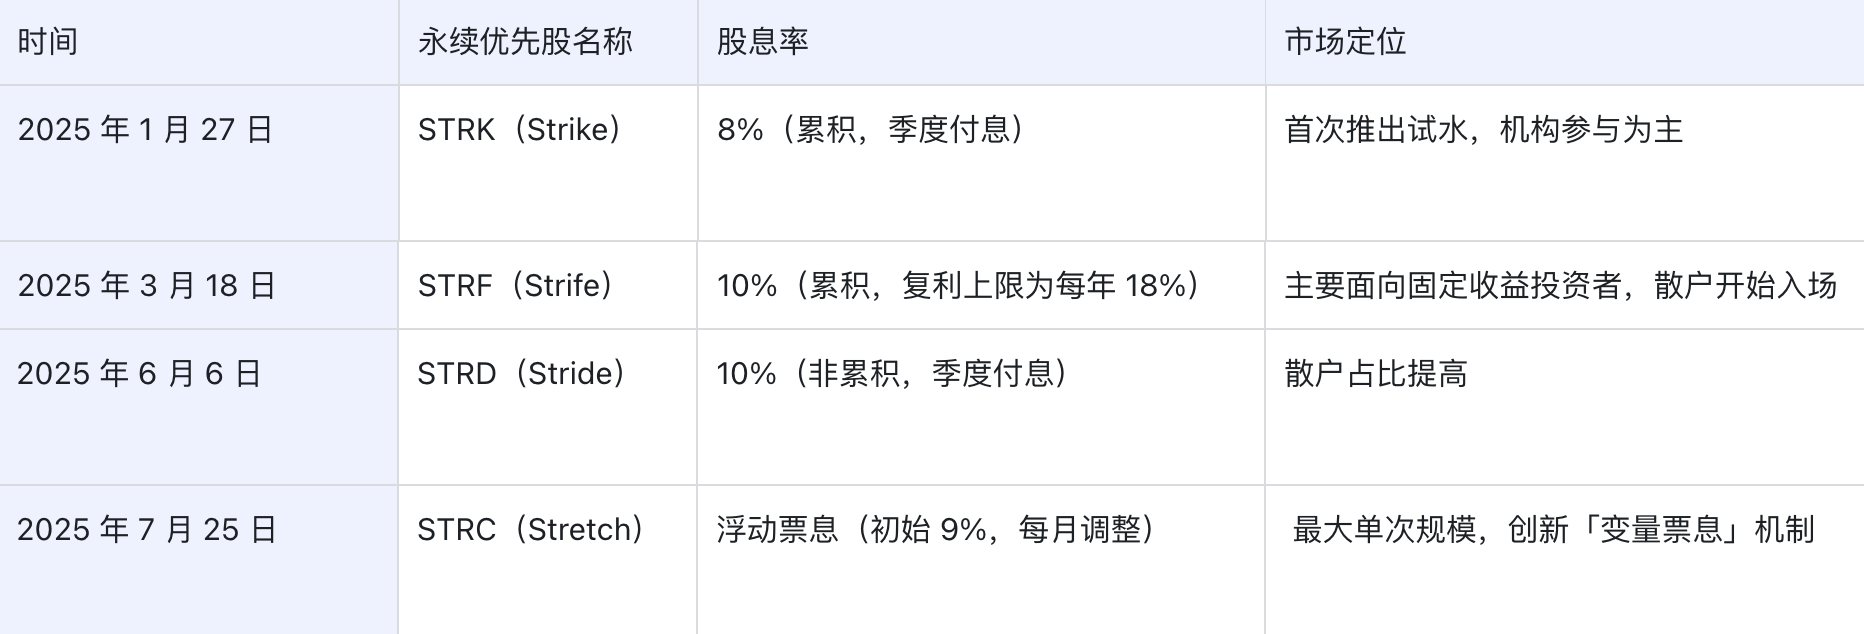Click the 时间 column header
The height and width of the screenshot is (634, 1864).
(48, 42)
